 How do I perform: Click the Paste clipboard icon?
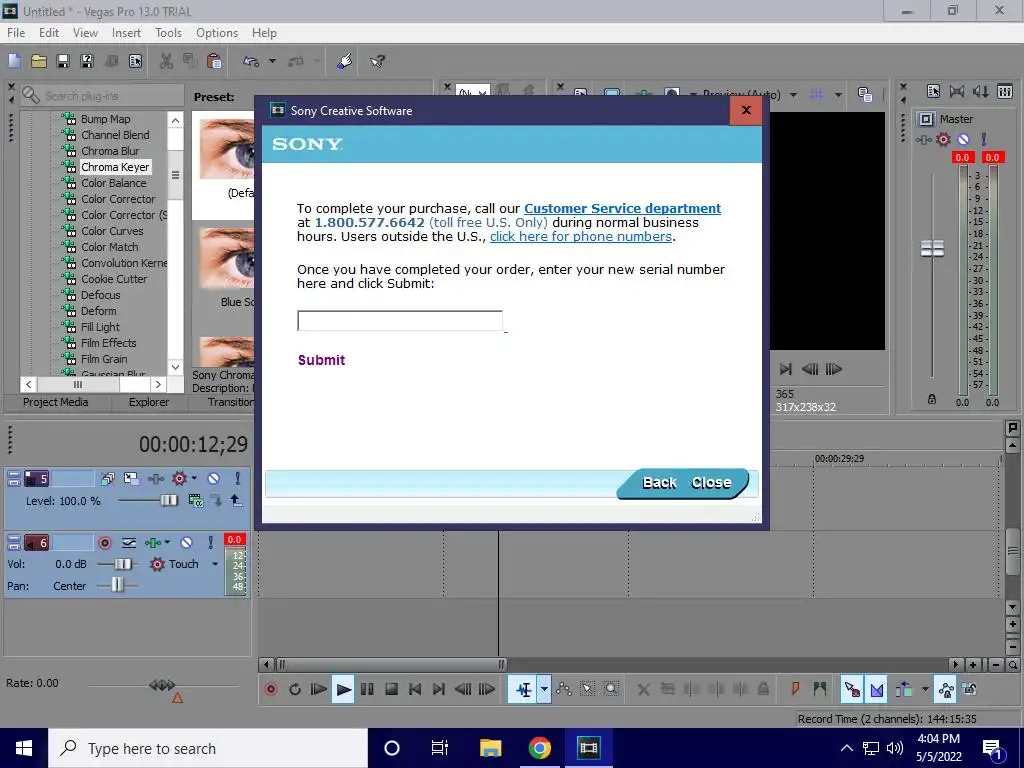click(214, 61)
